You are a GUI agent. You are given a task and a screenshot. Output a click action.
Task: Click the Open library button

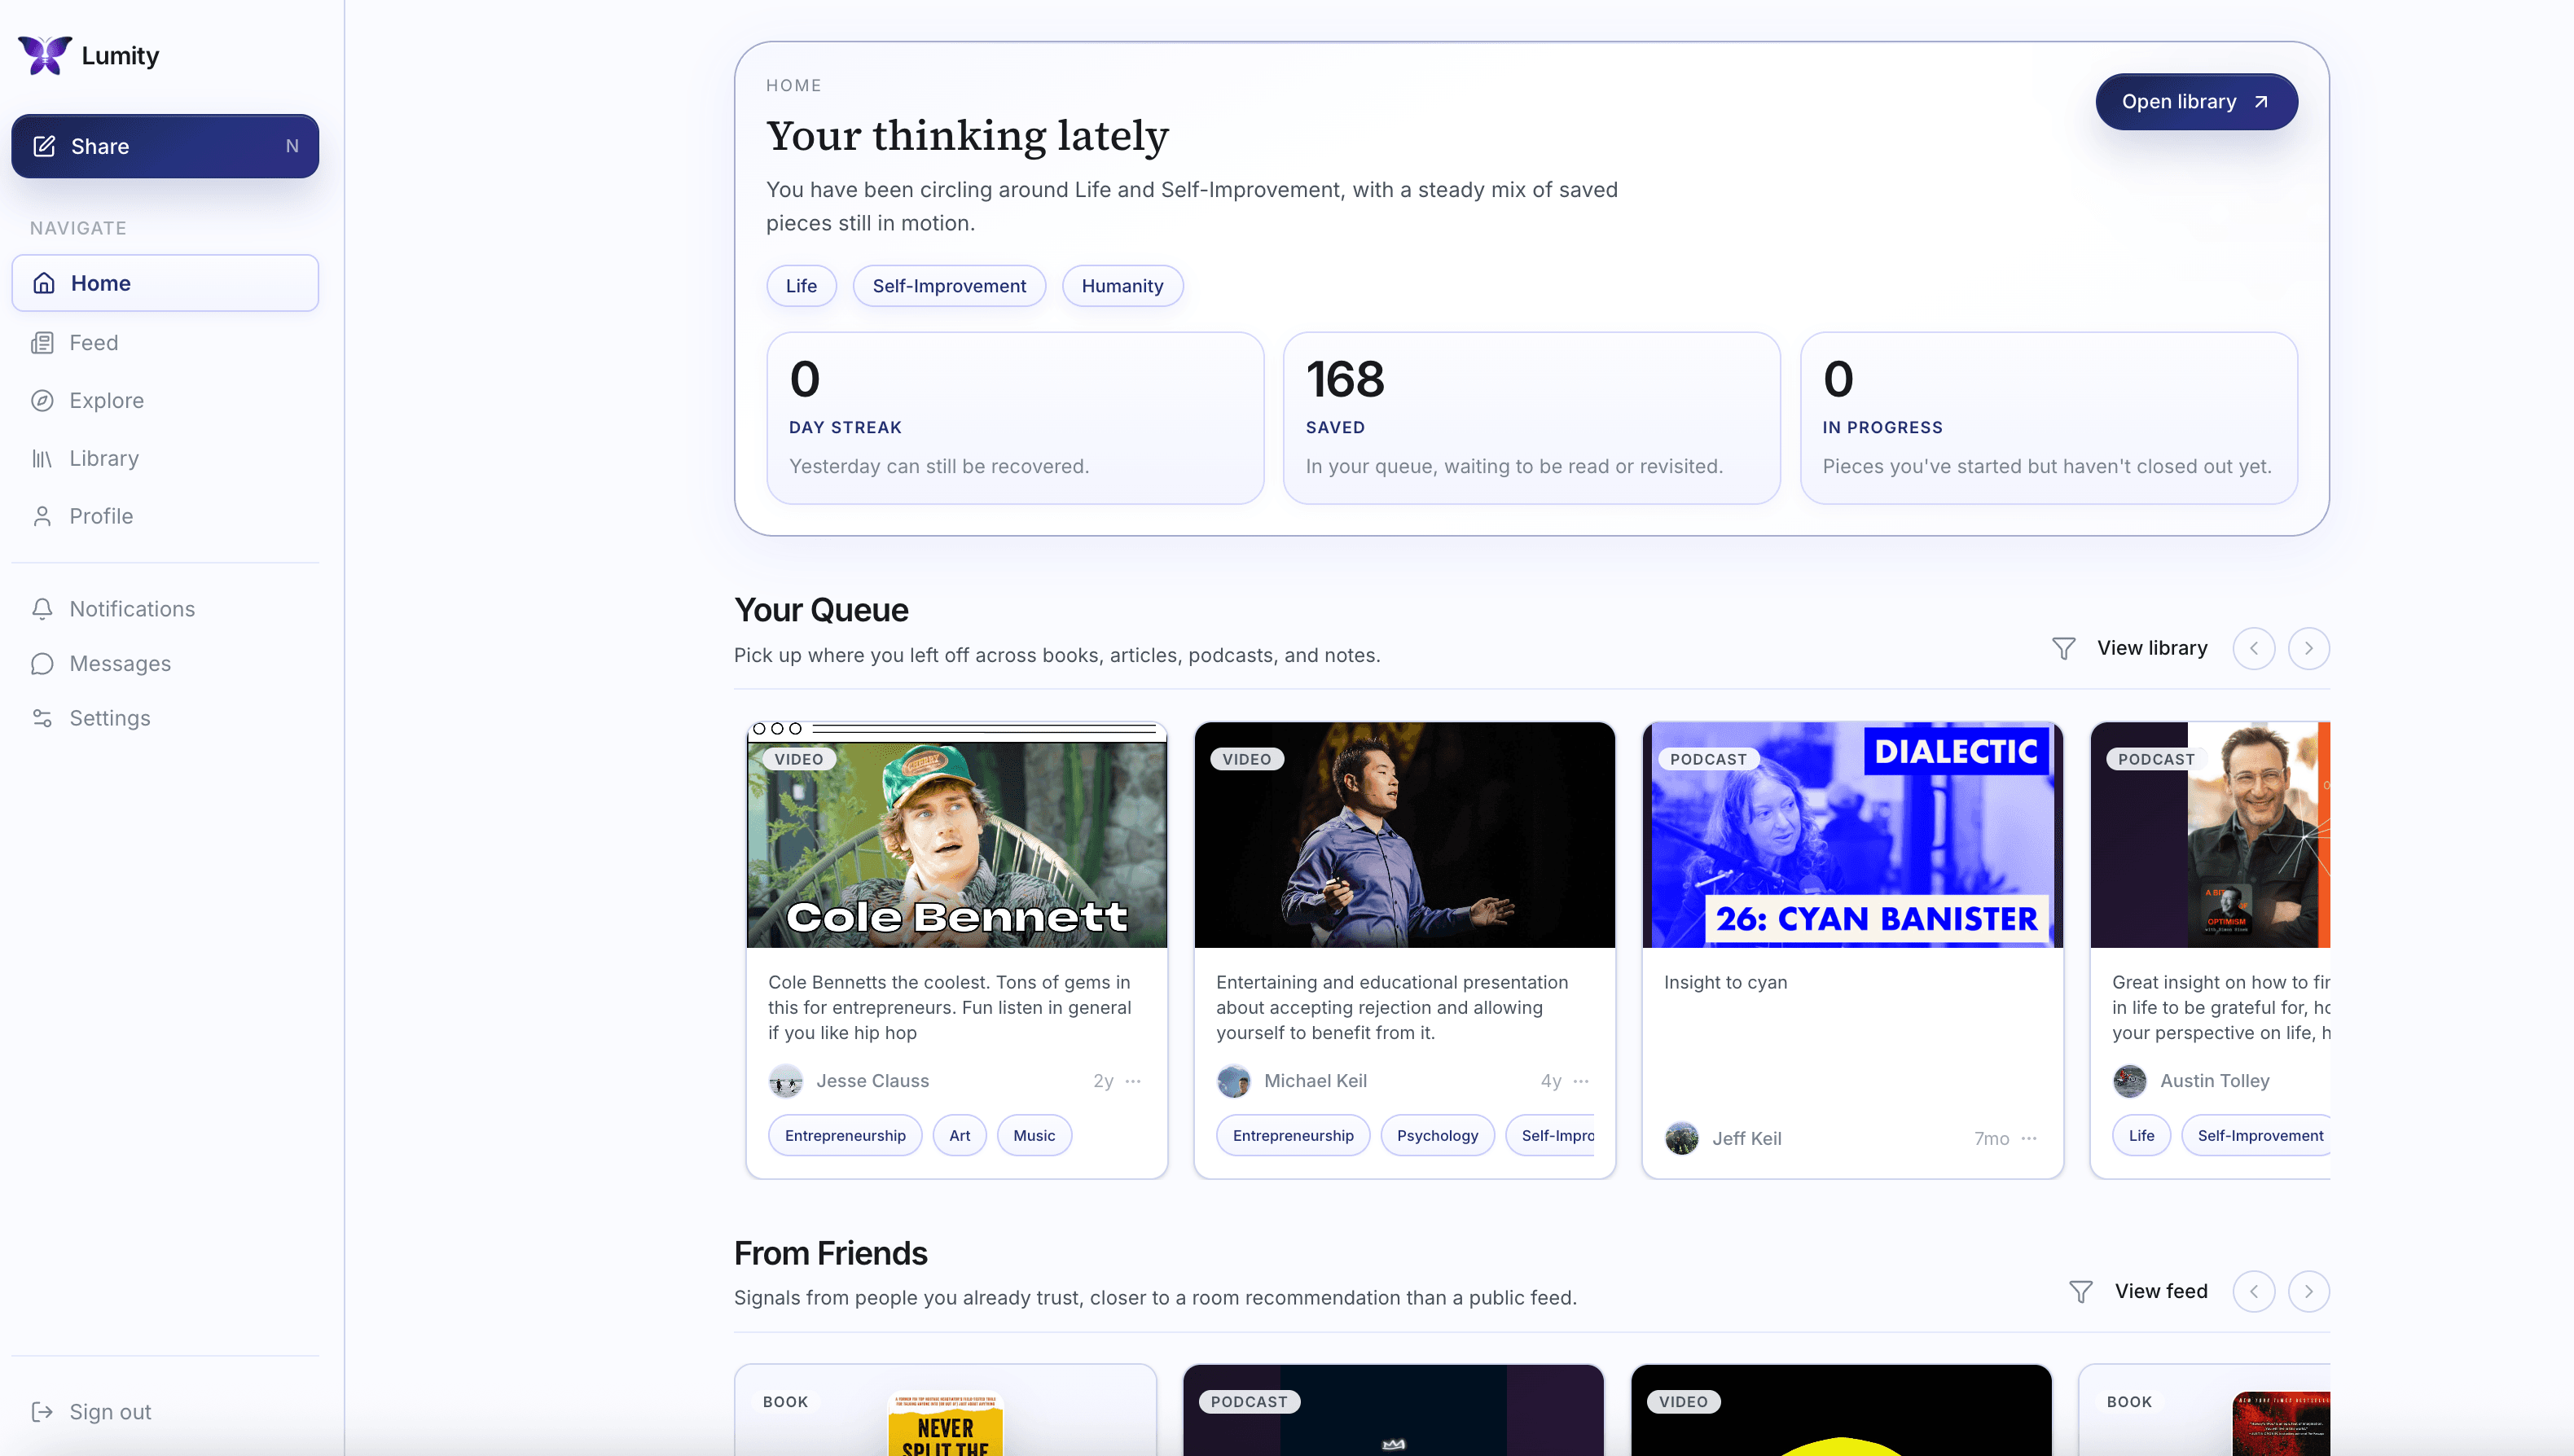coord(2196,102)
